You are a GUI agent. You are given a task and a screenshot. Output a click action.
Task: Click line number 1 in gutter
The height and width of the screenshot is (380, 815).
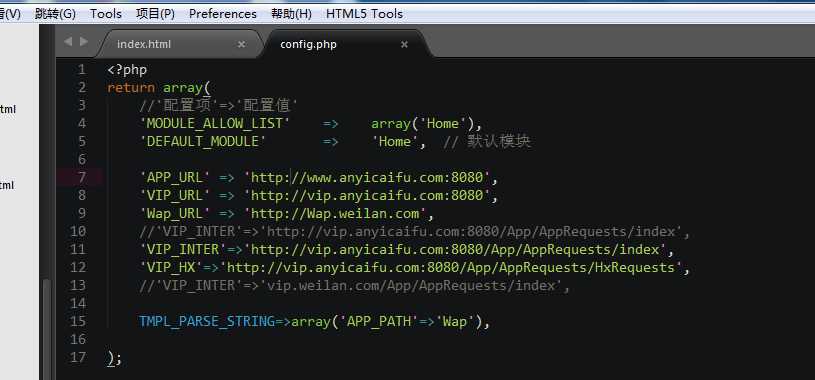[x=81, y=70]
